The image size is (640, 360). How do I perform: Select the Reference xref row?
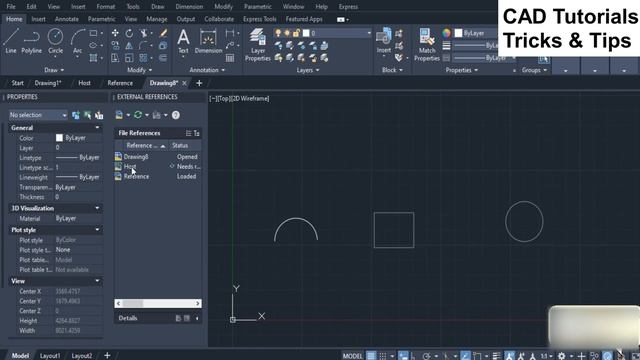[x=158, y=176]
